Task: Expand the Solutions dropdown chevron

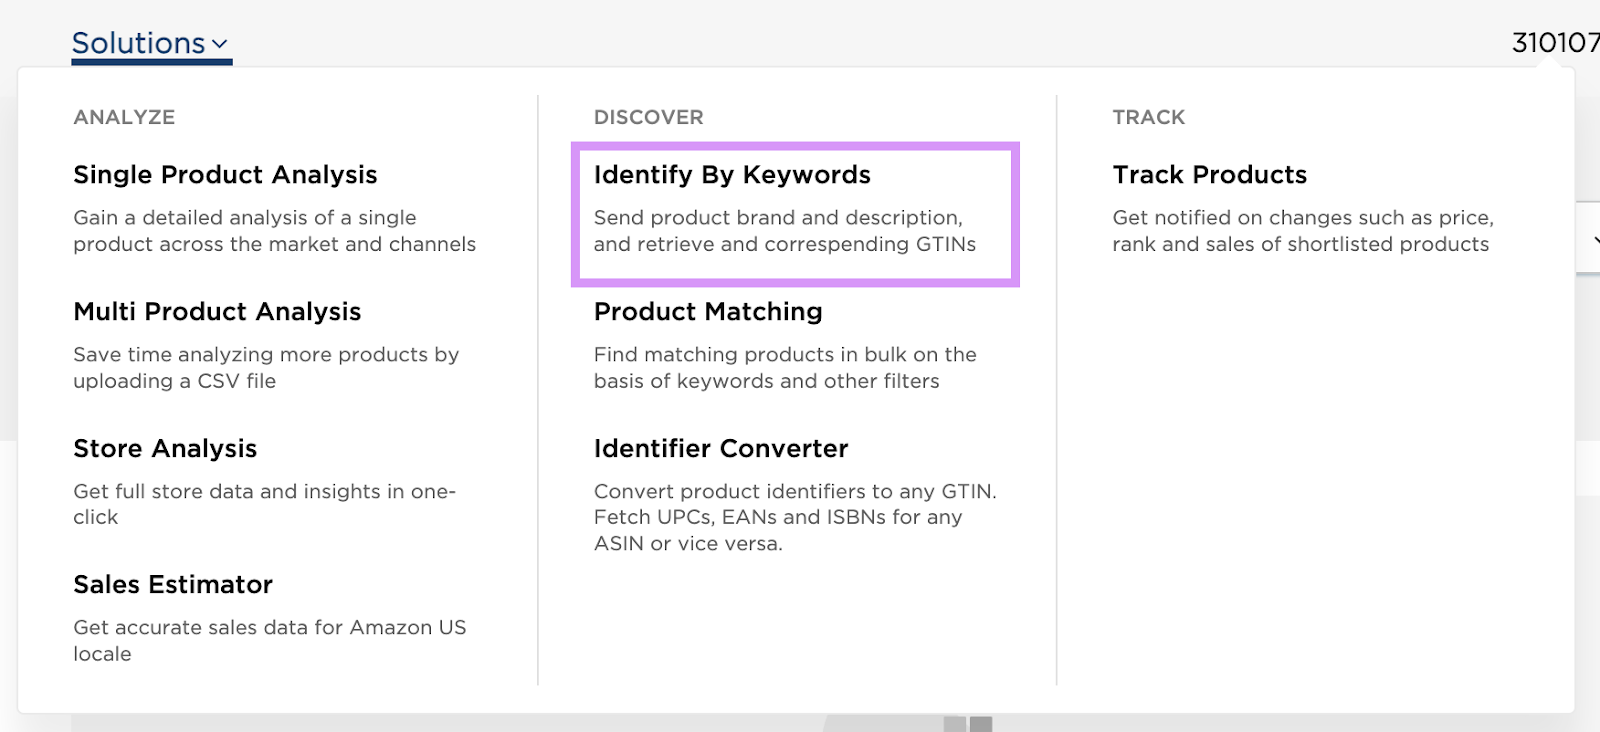Action: (x=220, y=45)
